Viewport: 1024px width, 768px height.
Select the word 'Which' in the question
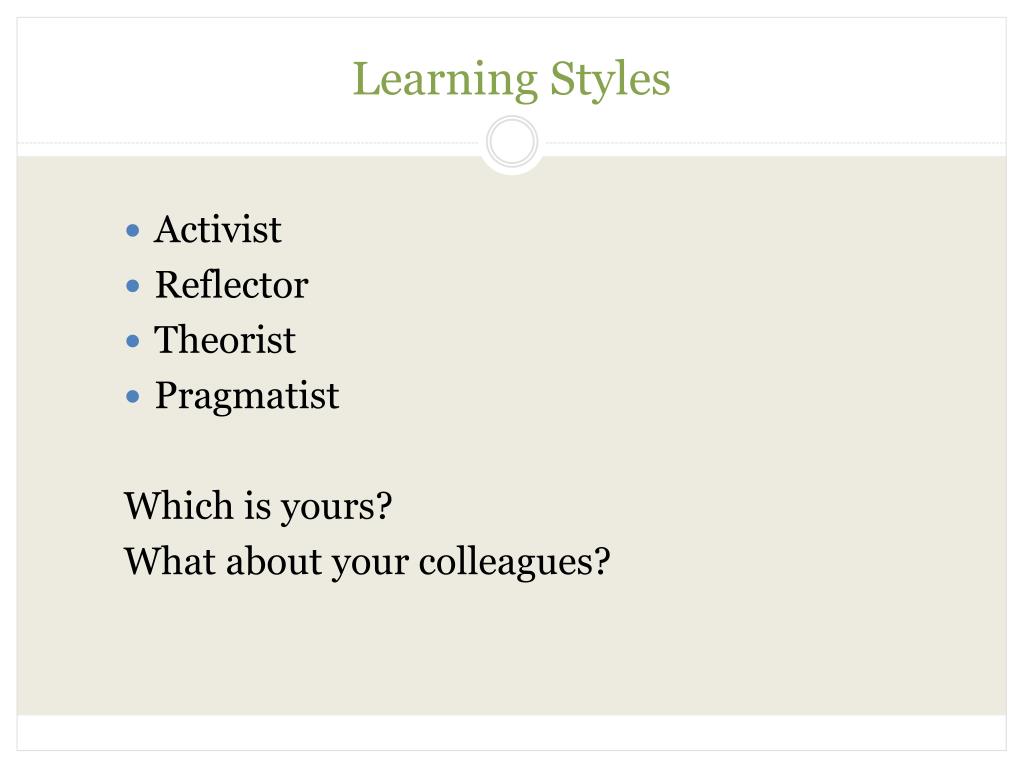178,505
